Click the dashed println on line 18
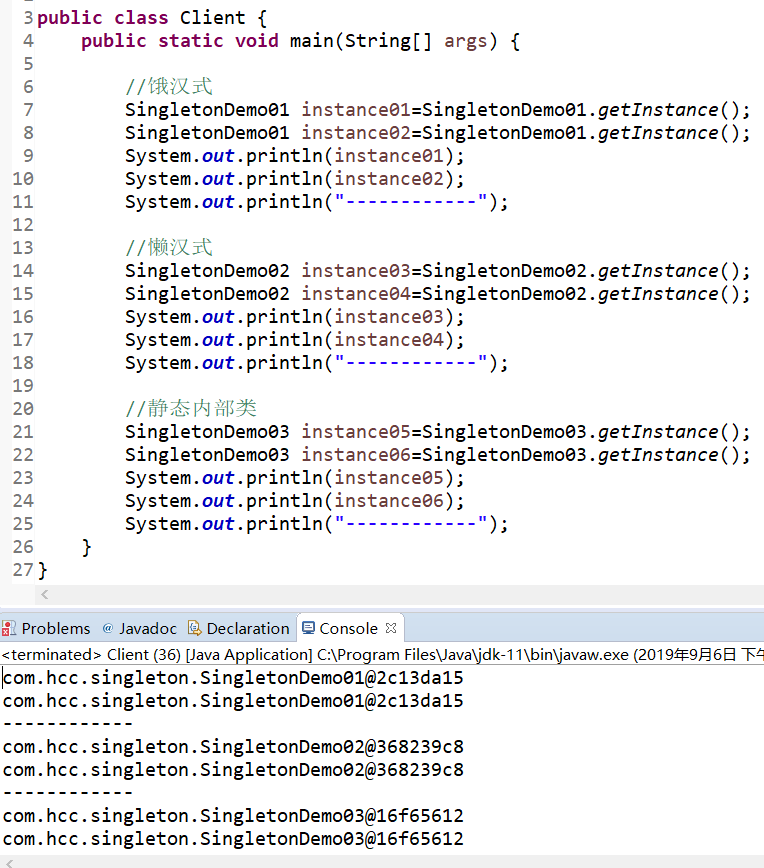Screen dimensions: 764x868 point(316,363)
